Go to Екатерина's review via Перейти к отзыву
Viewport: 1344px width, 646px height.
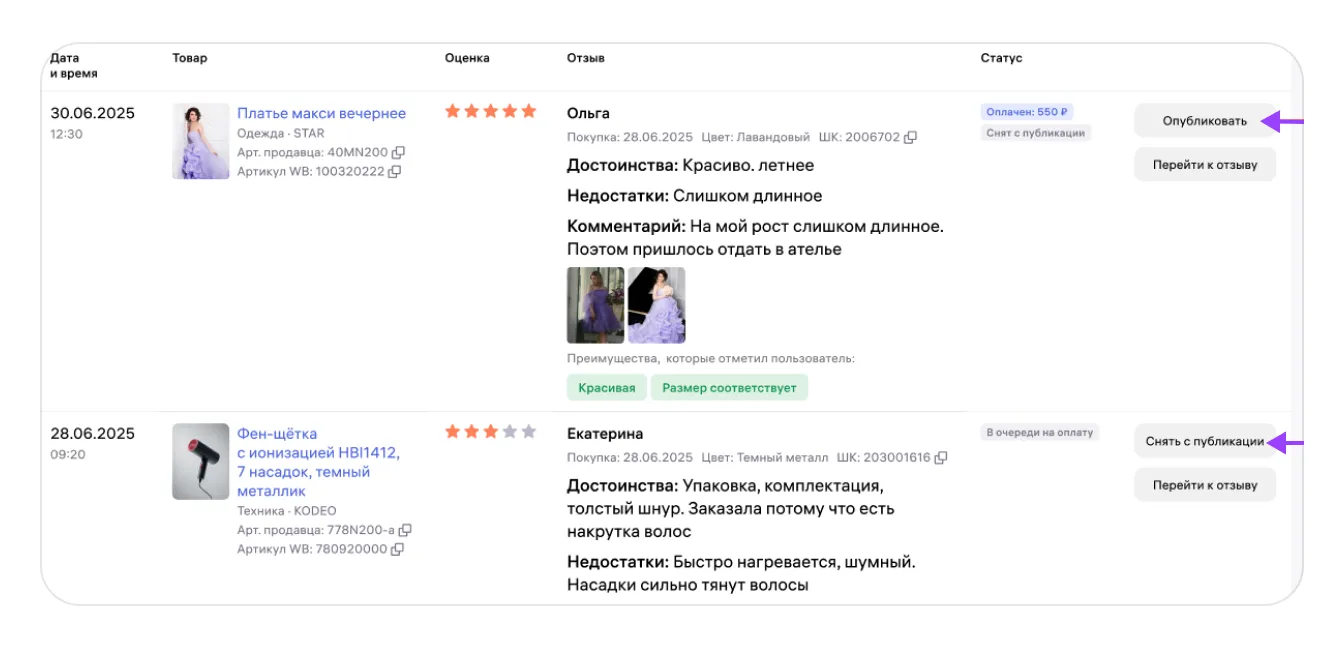pos(1204,485)
